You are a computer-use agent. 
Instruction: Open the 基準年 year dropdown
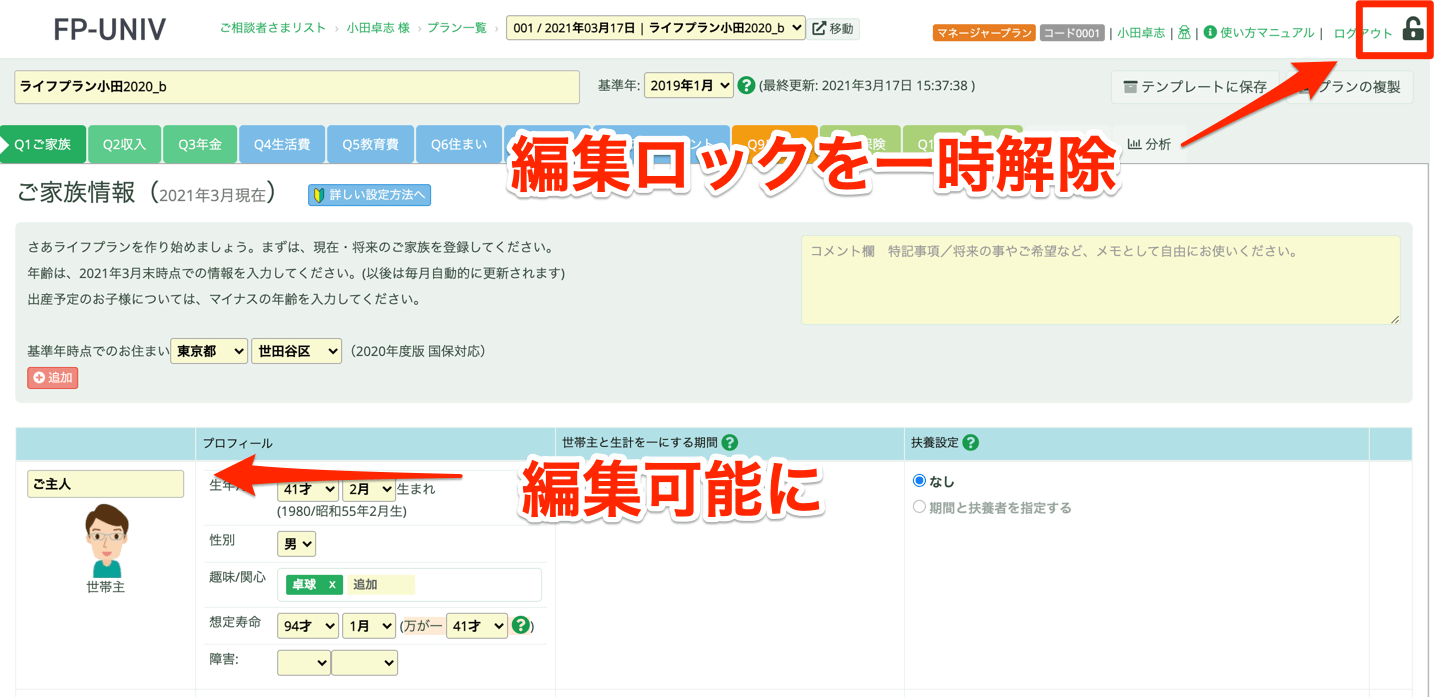tap(688, 85)
